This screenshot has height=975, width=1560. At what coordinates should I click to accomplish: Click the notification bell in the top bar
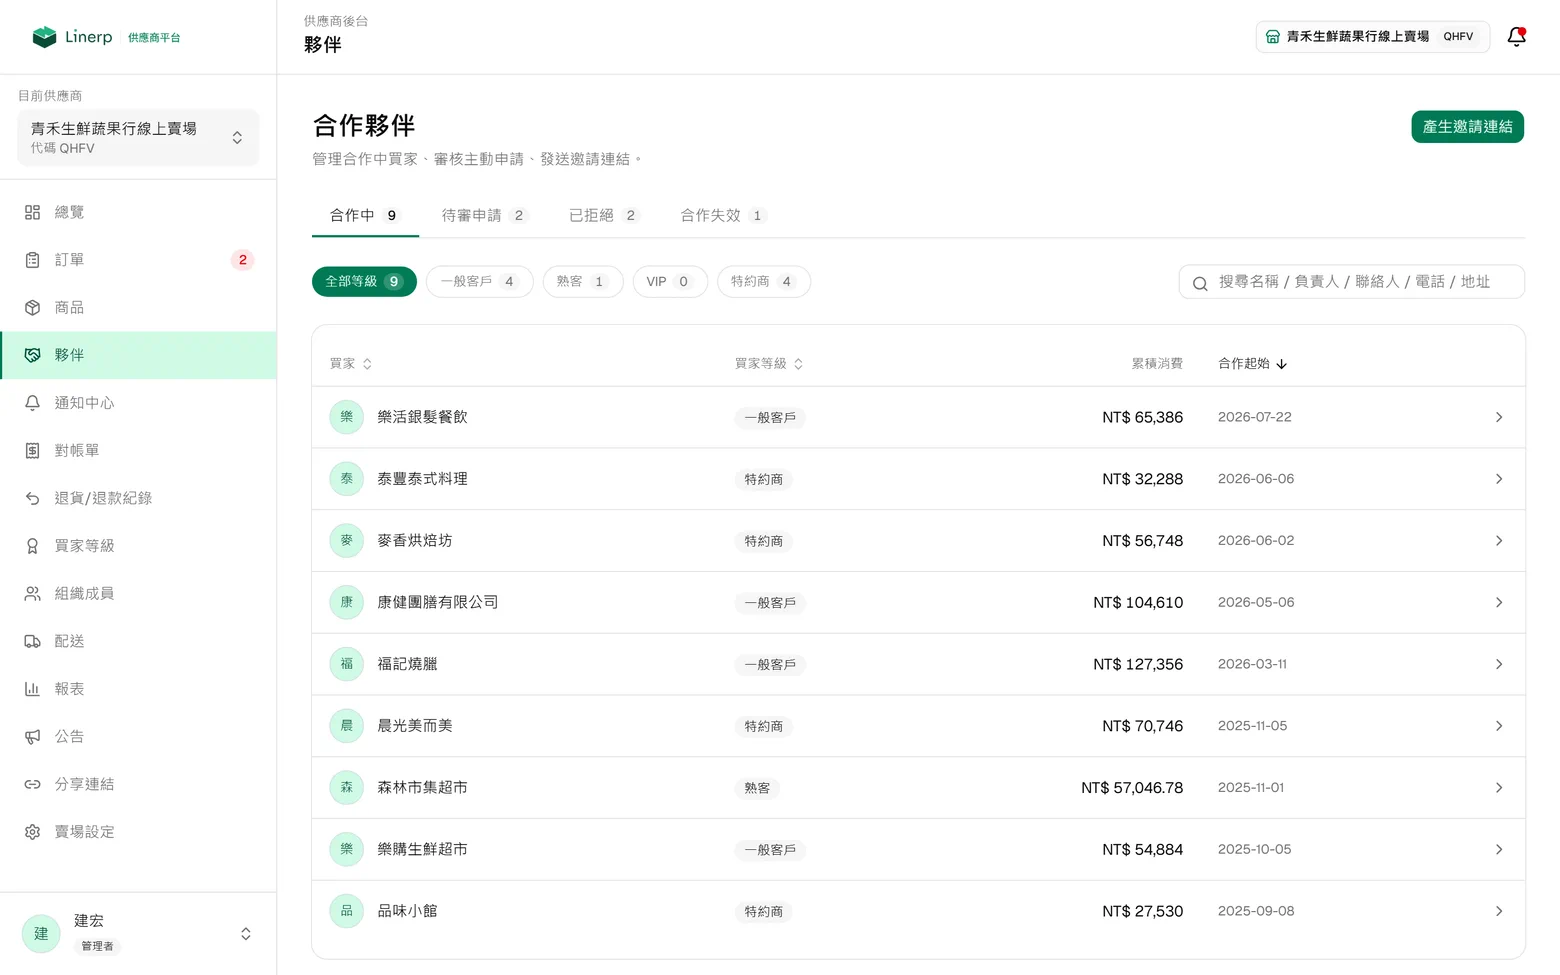click(1517, 37)
